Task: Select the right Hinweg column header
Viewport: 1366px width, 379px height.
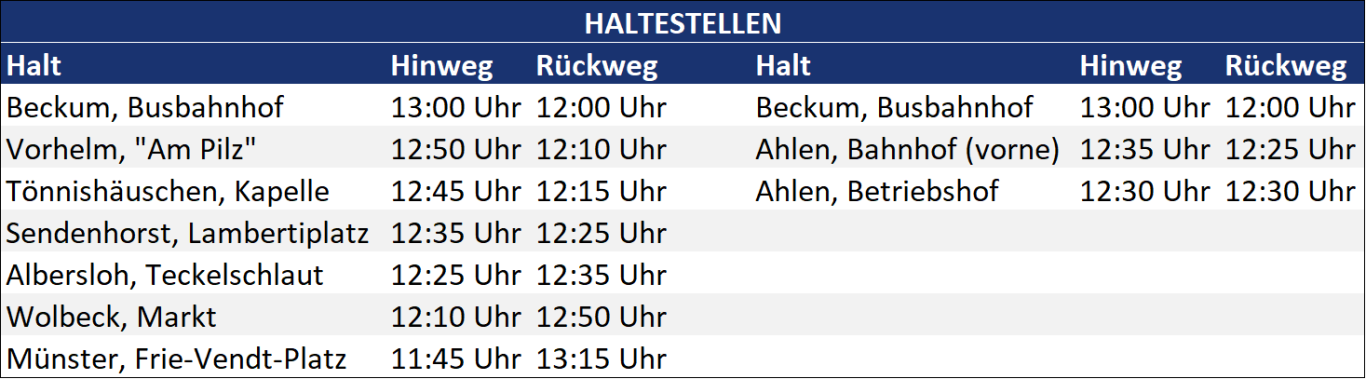Action: point(1130,66)
